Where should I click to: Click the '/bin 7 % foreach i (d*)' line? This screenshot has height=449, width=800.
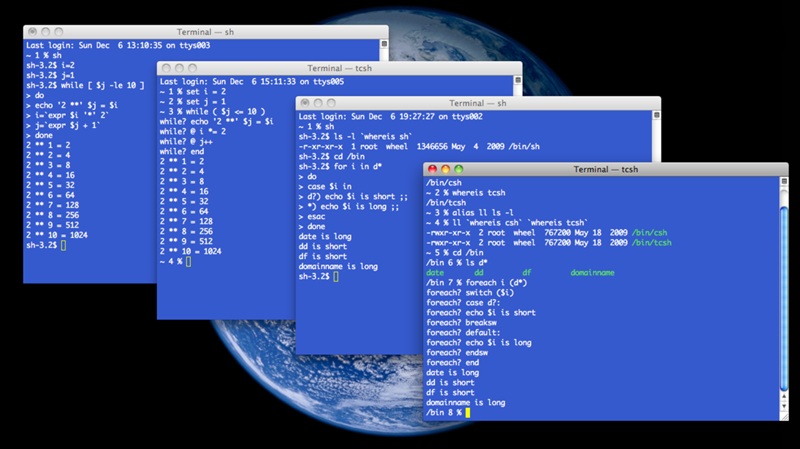[477, 282]
